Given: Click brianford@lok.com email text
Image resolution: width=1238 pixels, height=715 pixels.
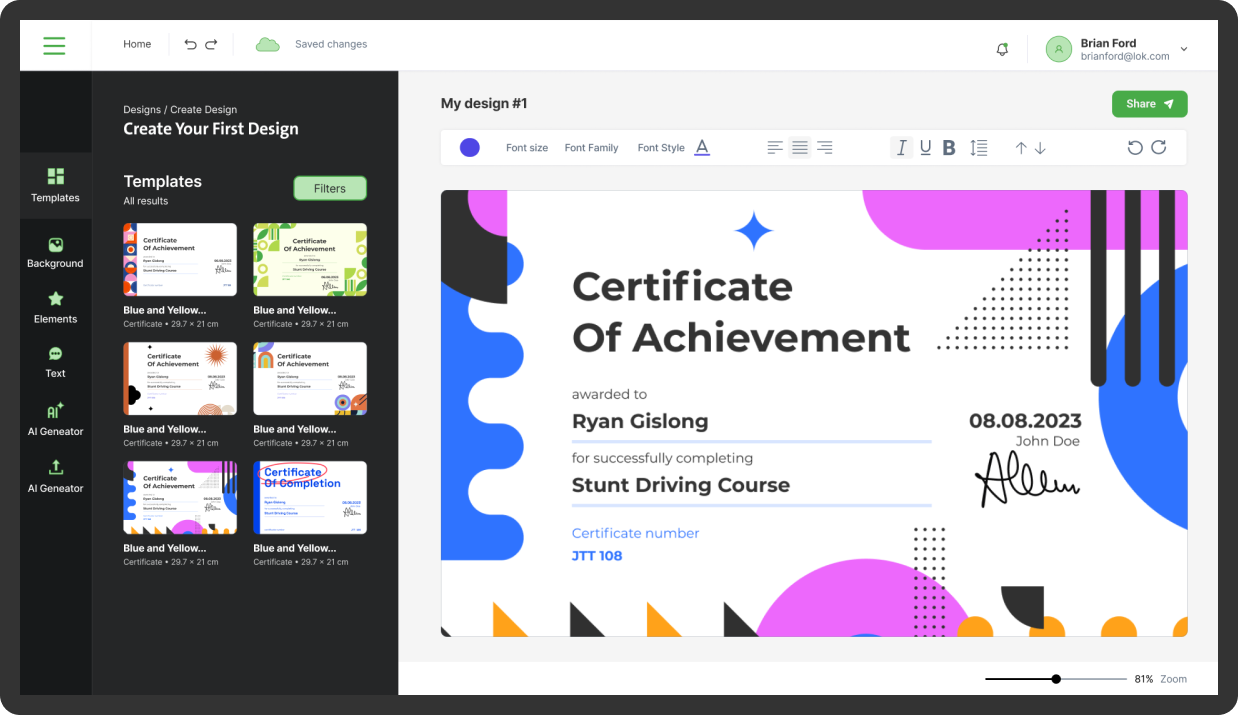Looking at the screenshot, I should [x=1125, y=57].
